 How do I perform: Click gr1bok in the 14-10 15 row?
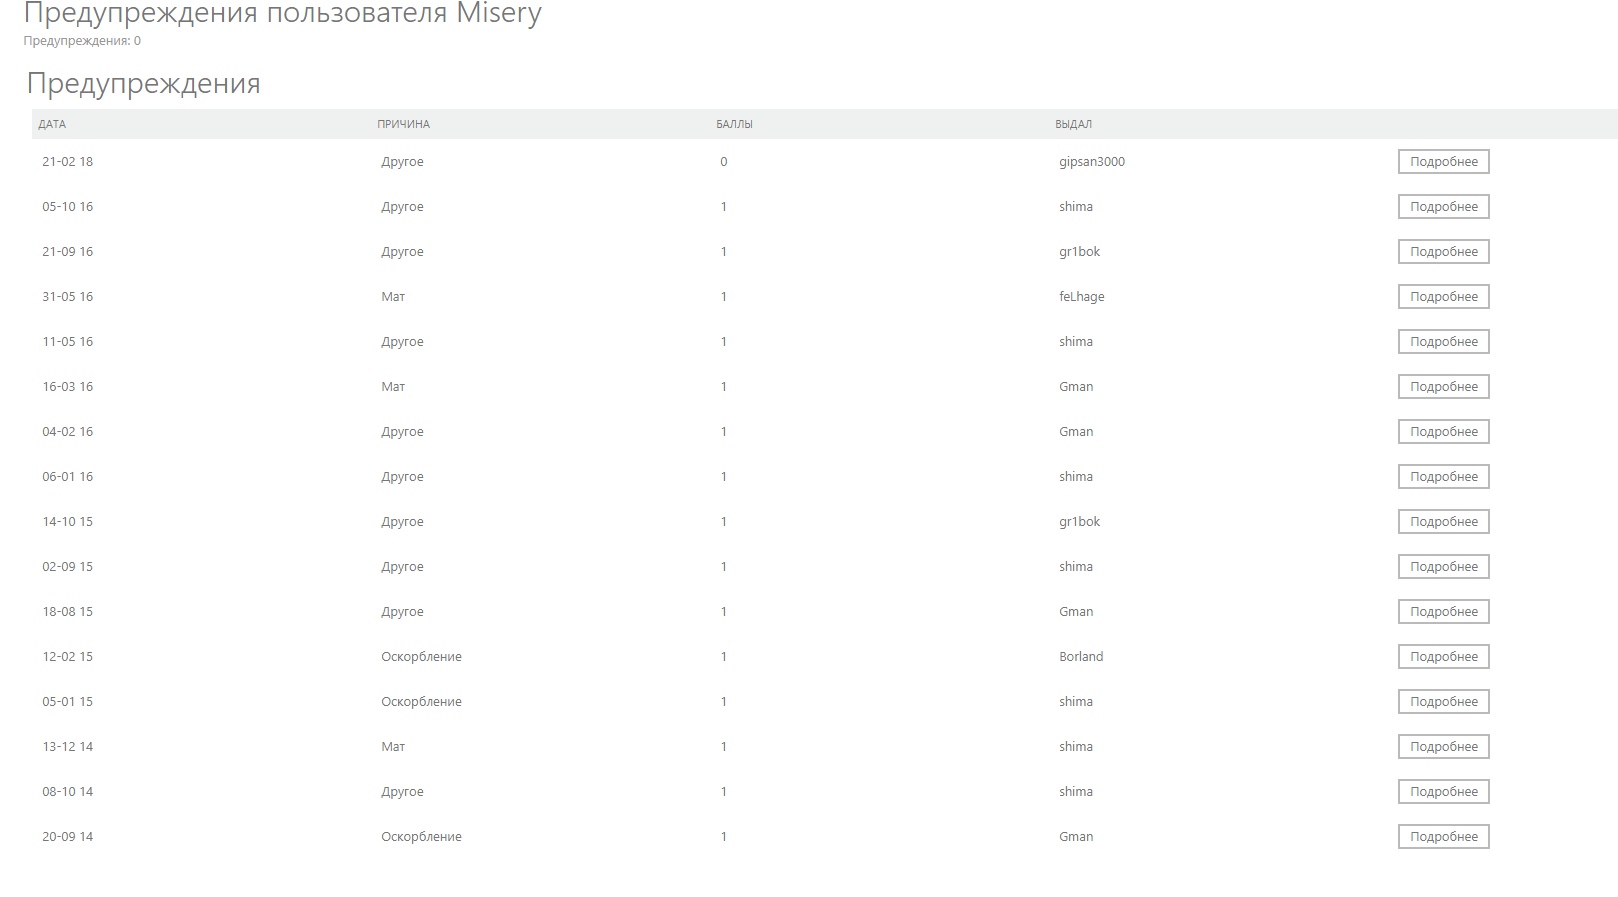click(1079, 522)
